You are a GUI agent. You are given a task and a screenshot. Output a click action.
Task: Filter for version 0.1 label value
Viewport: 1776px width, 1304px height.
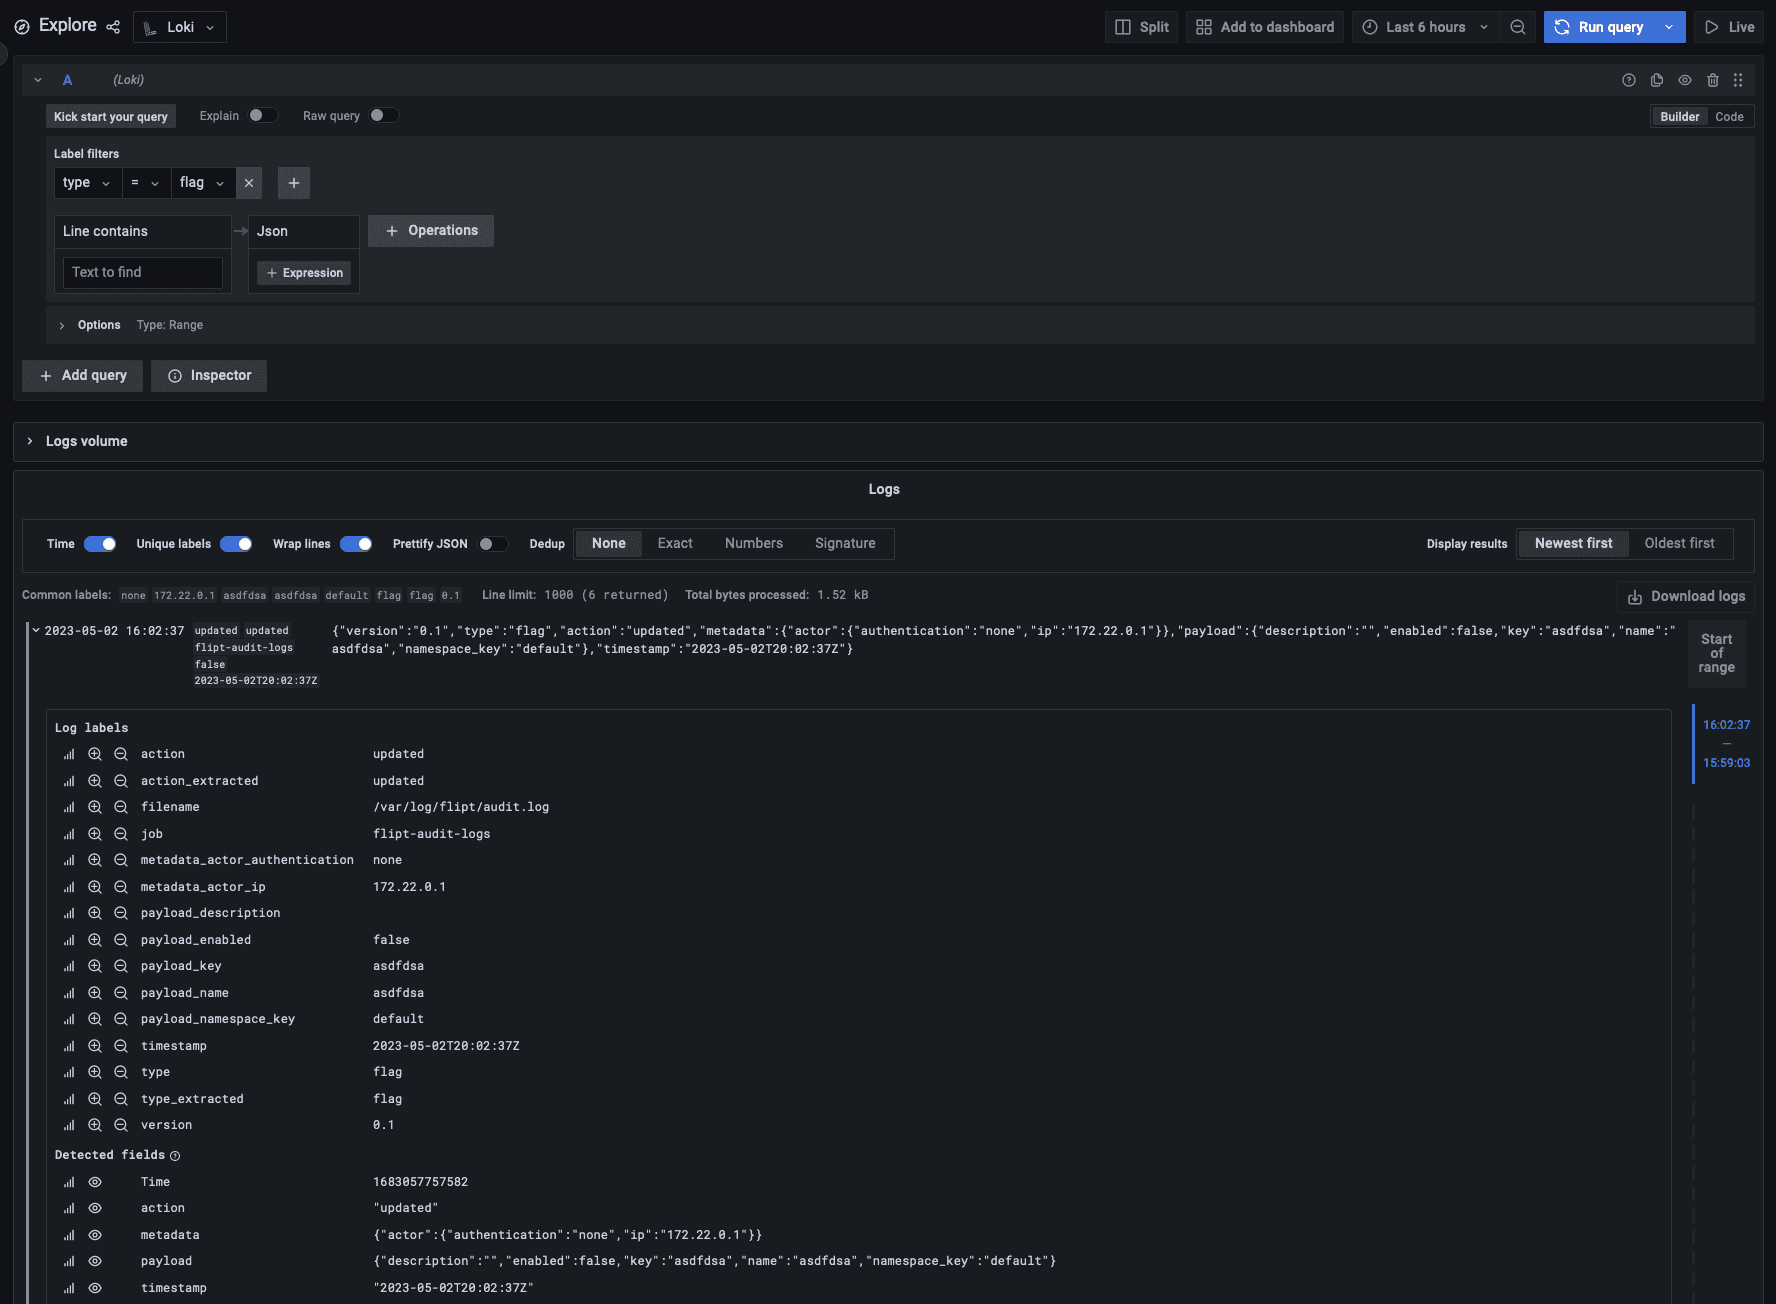click(x=95, y=1125)
